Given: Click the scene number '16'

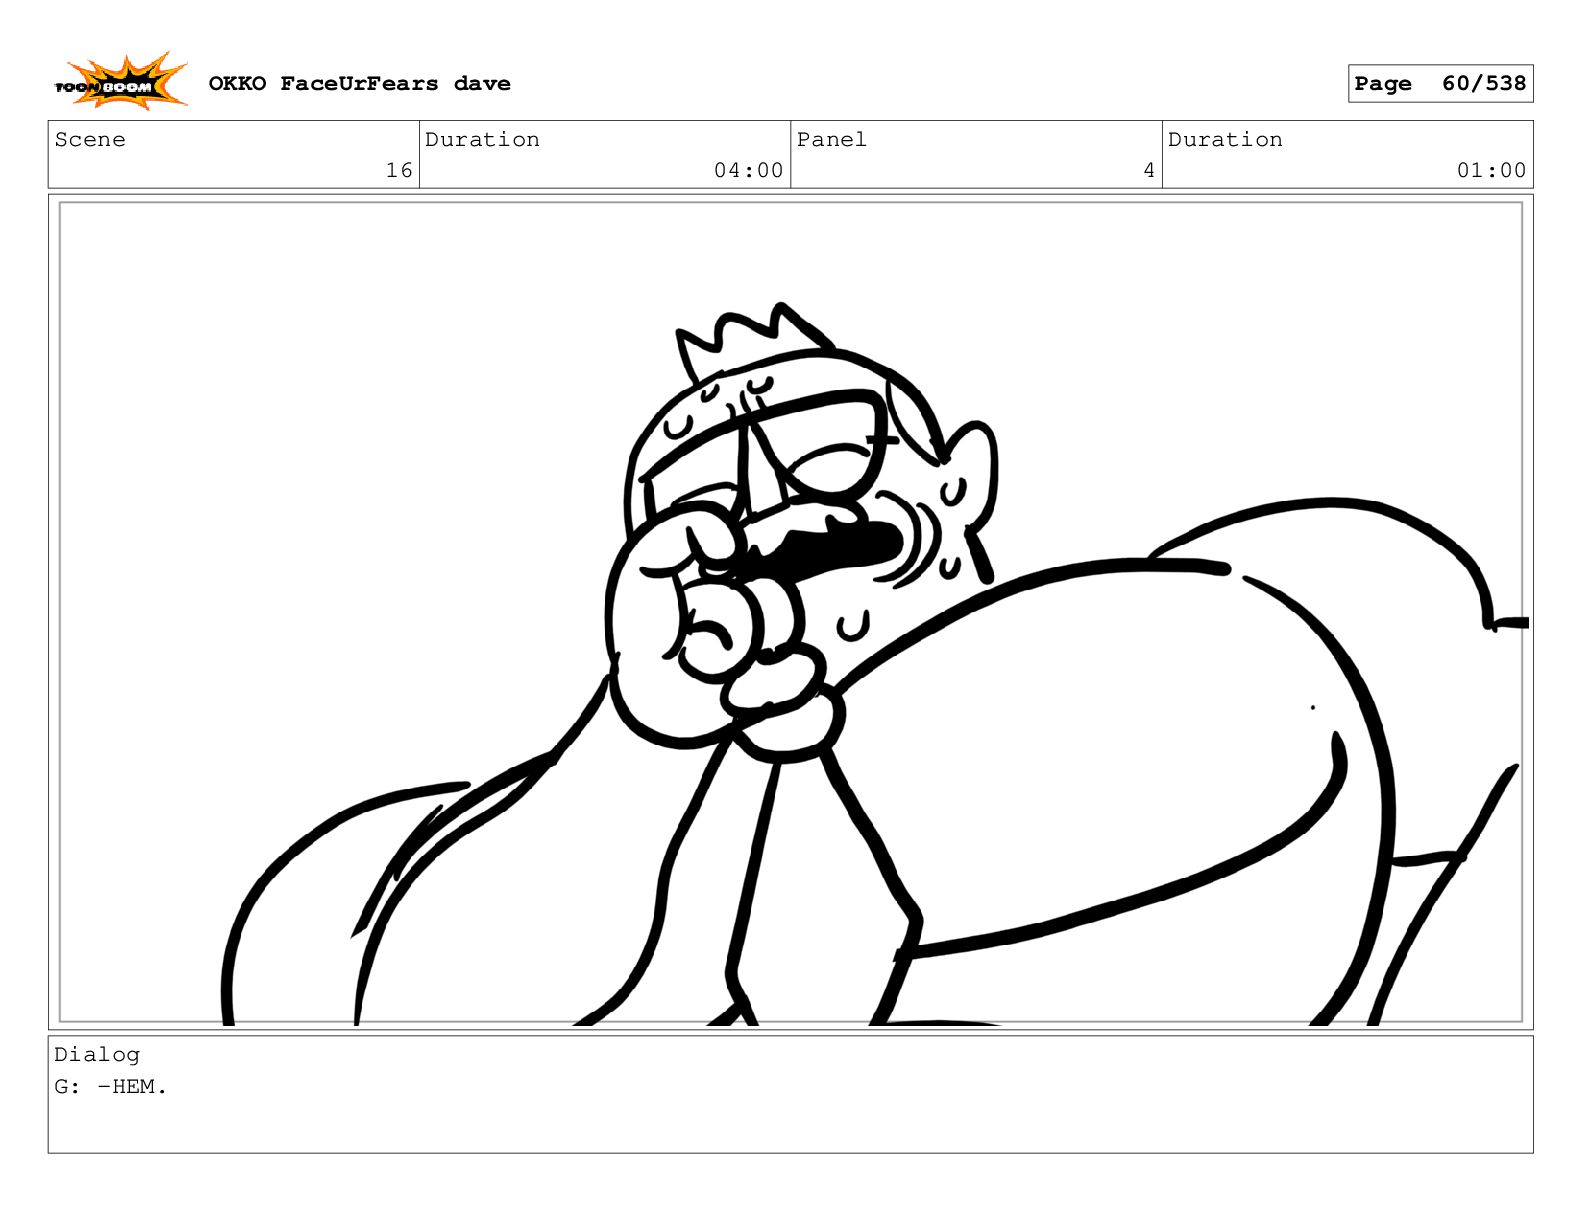Looking at the screenshot, I should [x=399, y=171].
